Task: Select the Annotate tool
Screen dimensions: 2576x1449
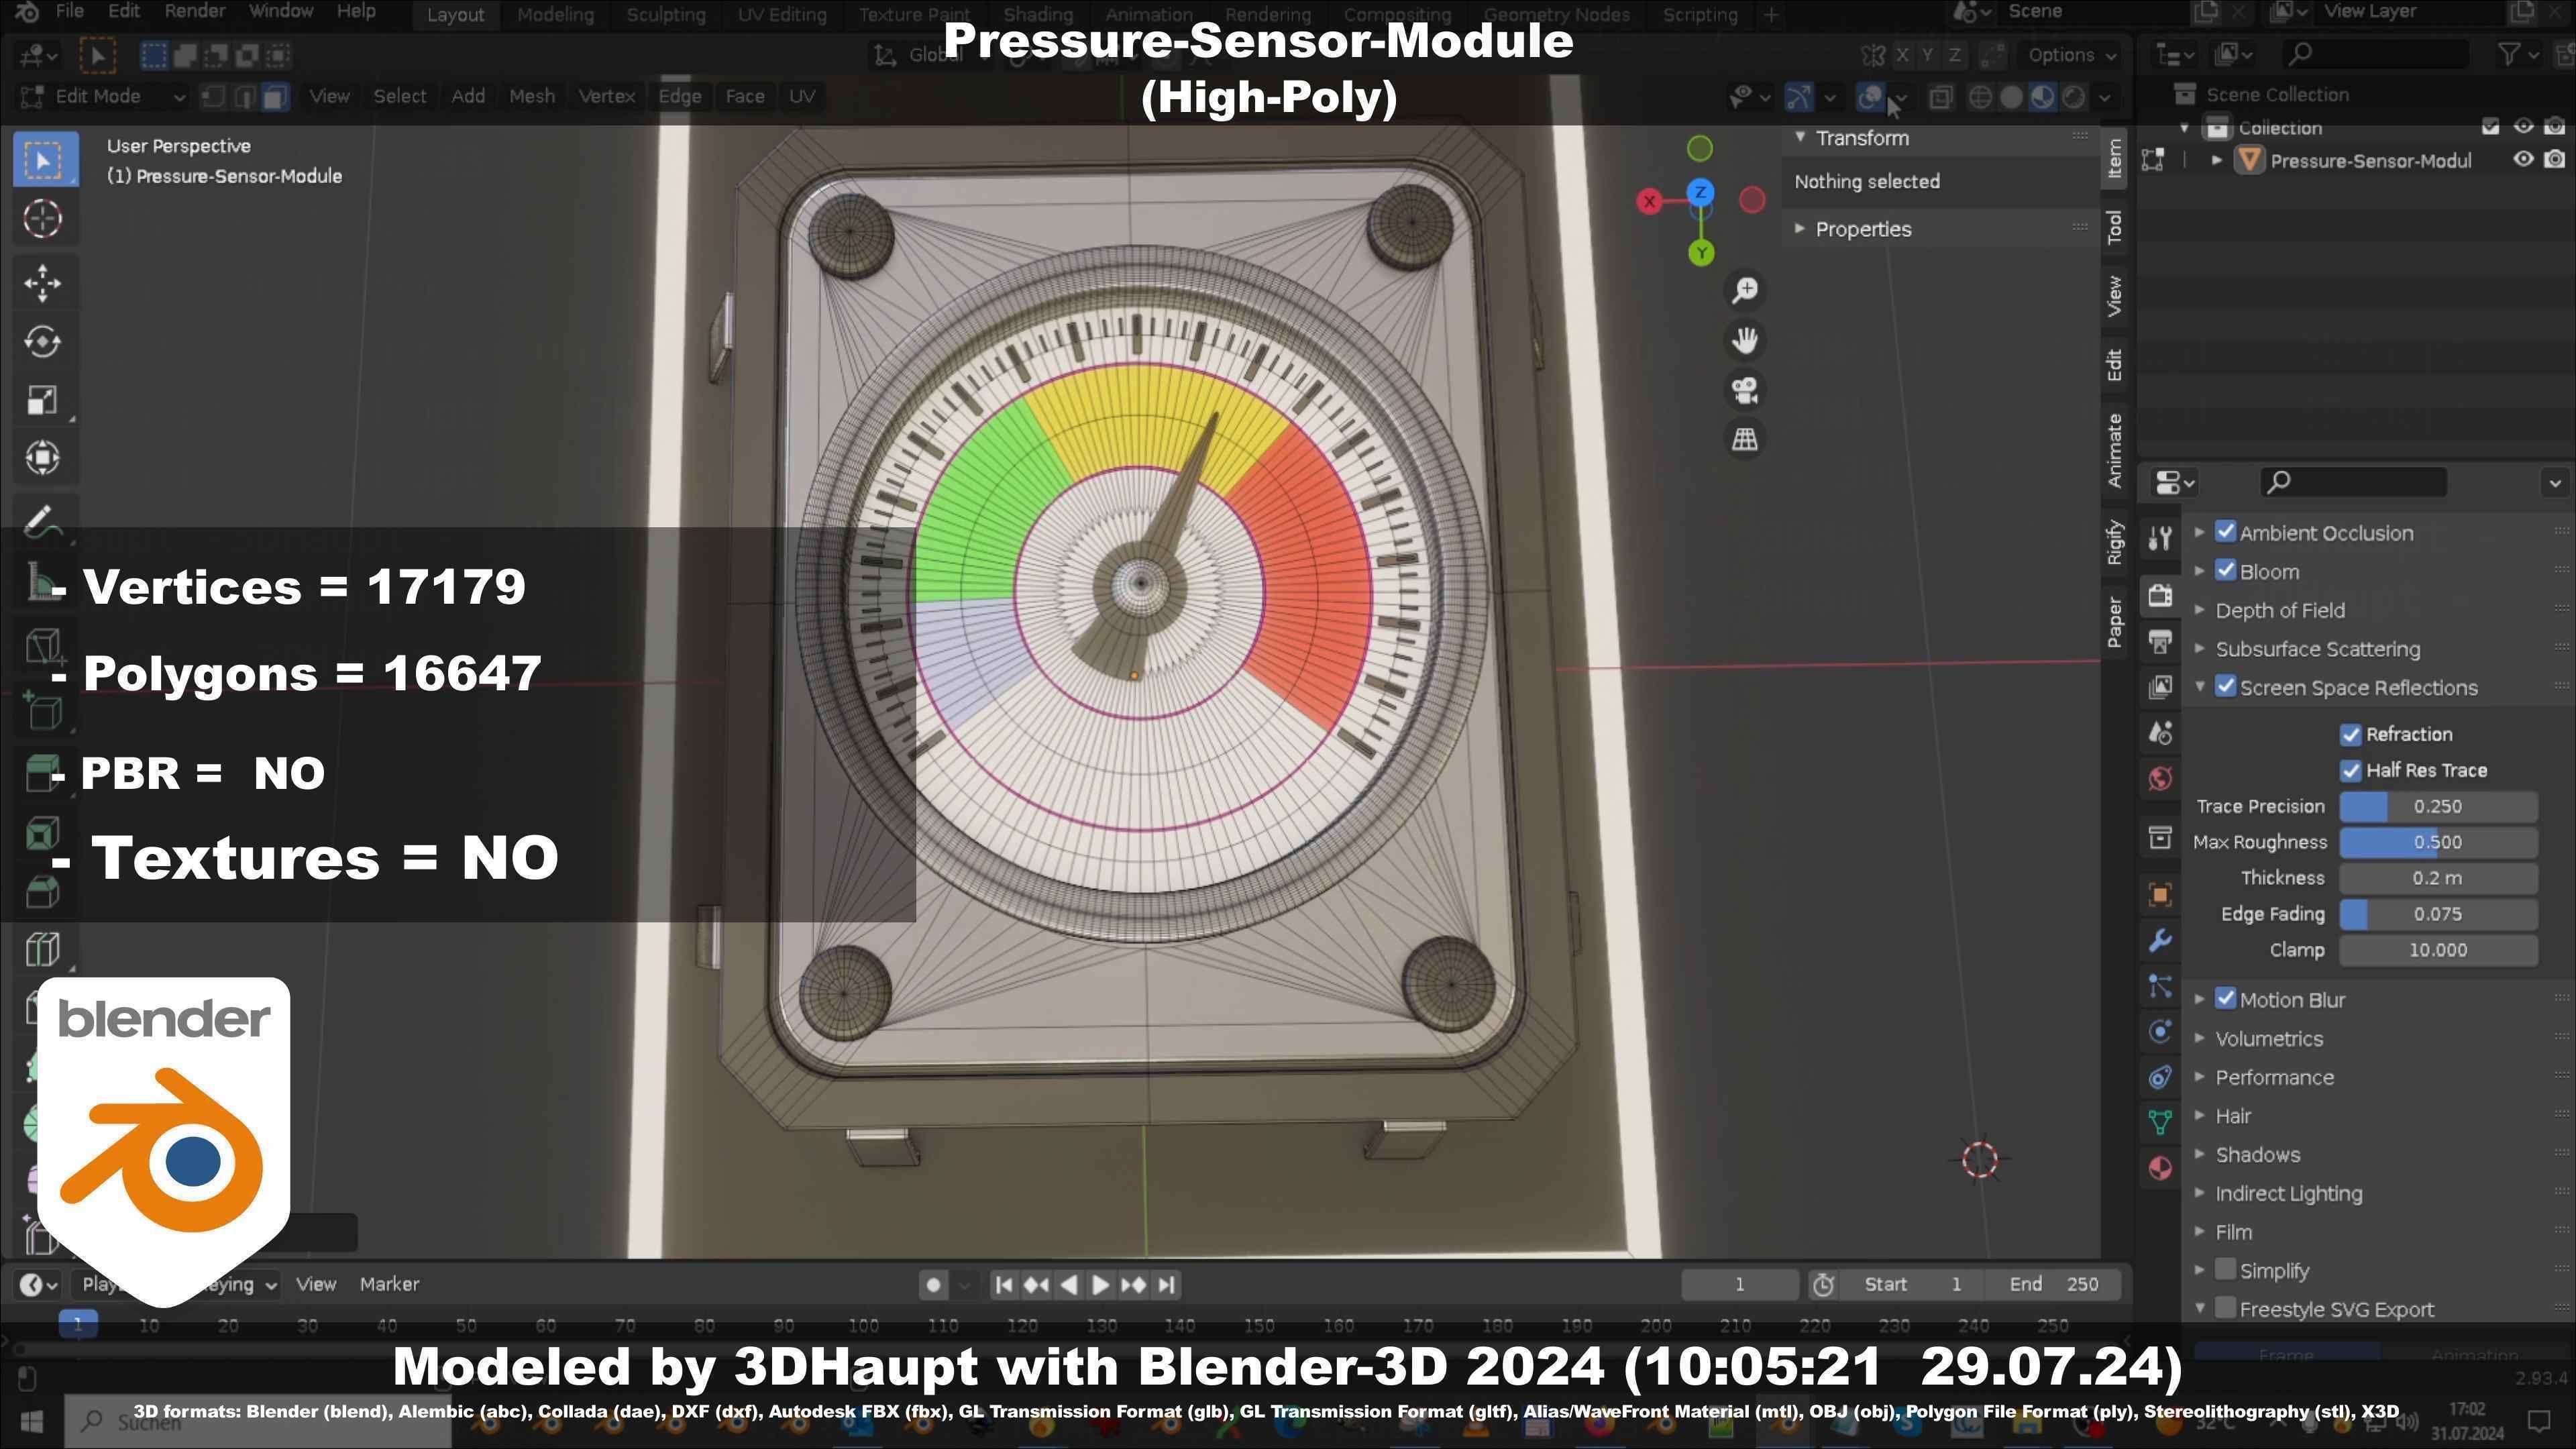Action: point(42,521)
